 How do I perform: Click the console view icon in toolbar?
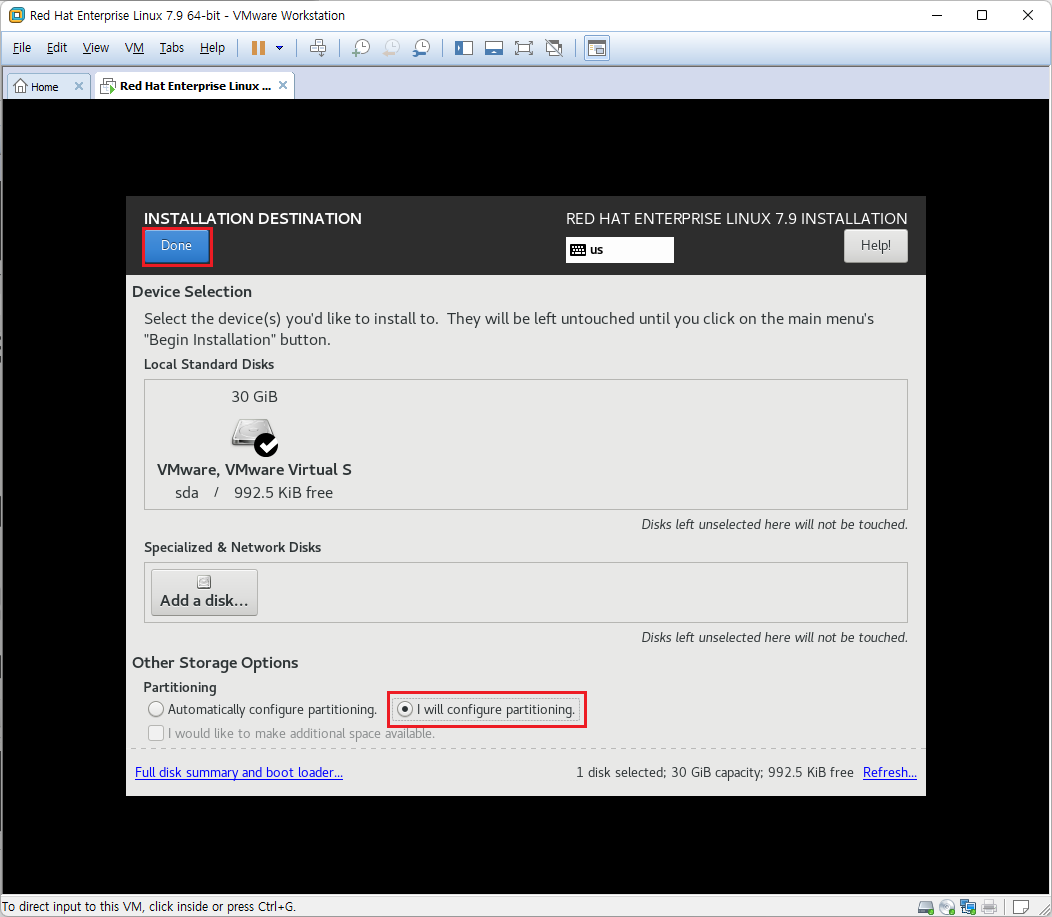pyautogui.click(x=596, y=48)
